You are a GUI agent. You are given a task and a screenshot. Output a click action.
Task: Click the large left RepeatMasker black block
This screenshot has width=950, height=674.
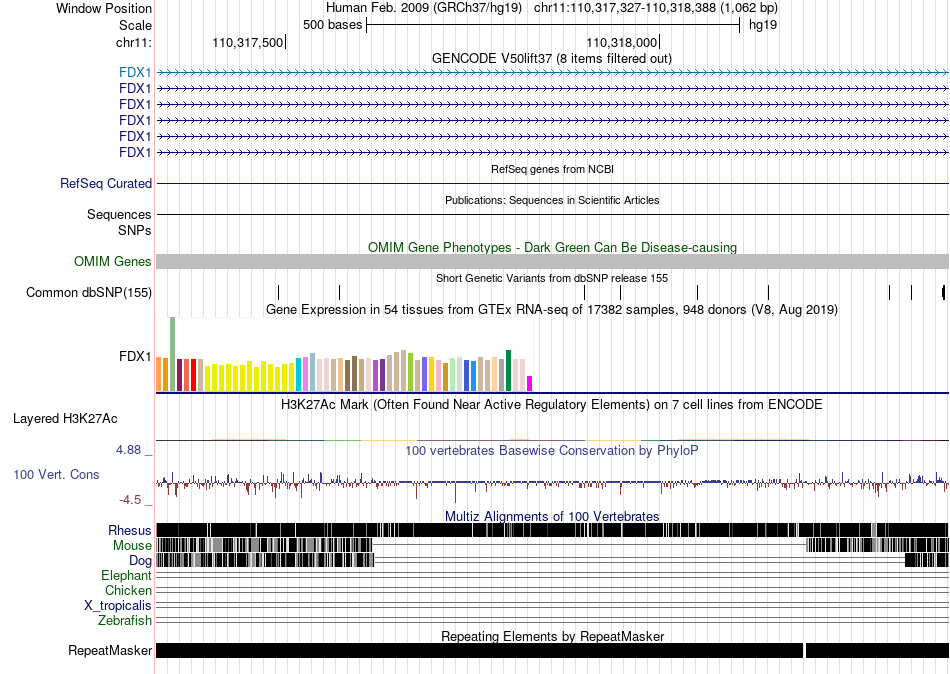479,650
